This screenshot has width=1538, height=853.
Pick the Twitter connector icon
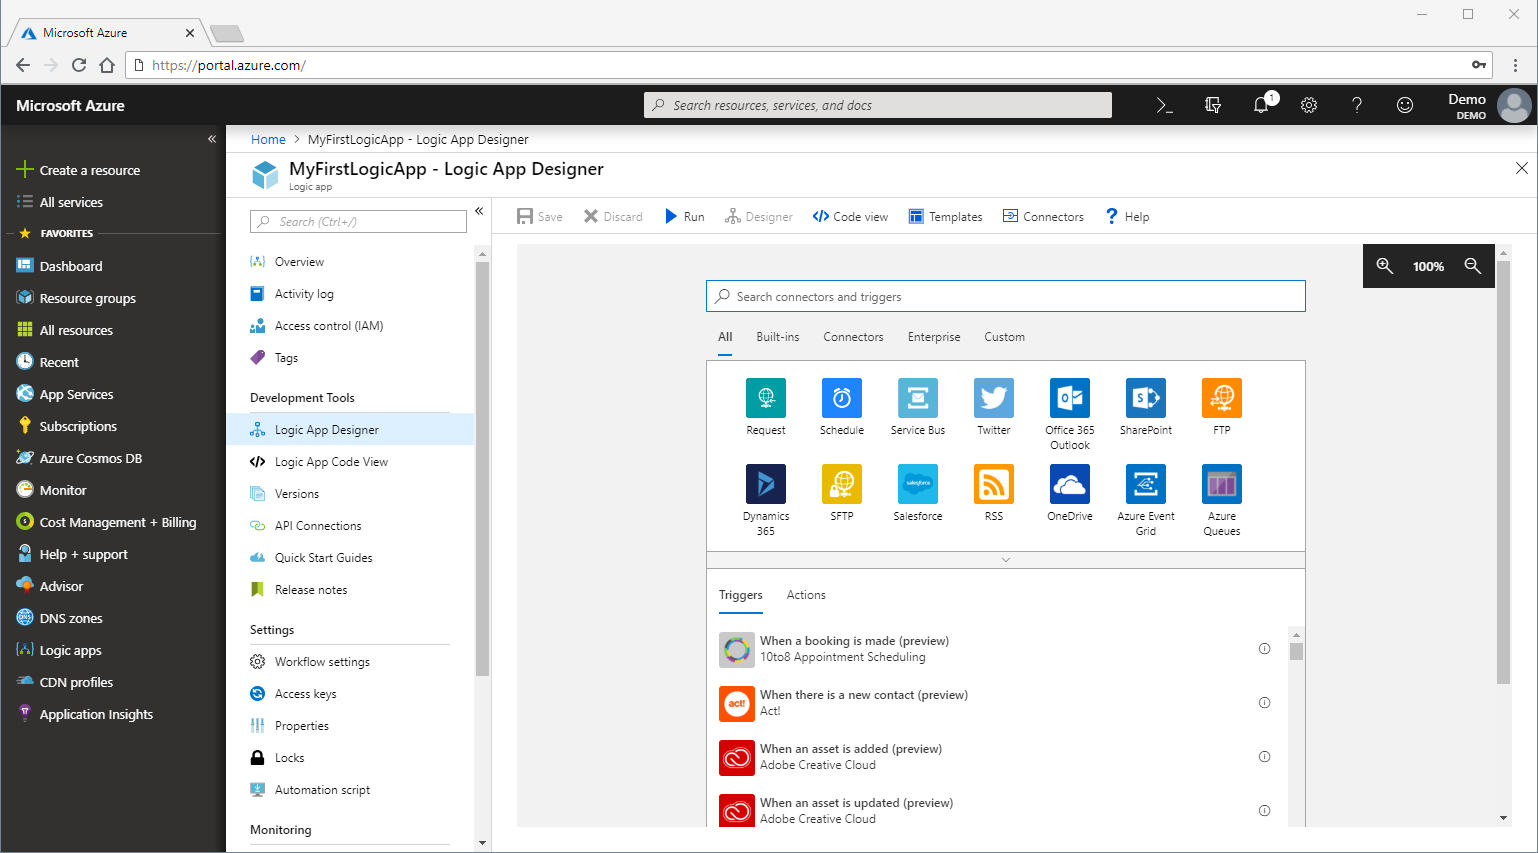click(x=994, y=398)
